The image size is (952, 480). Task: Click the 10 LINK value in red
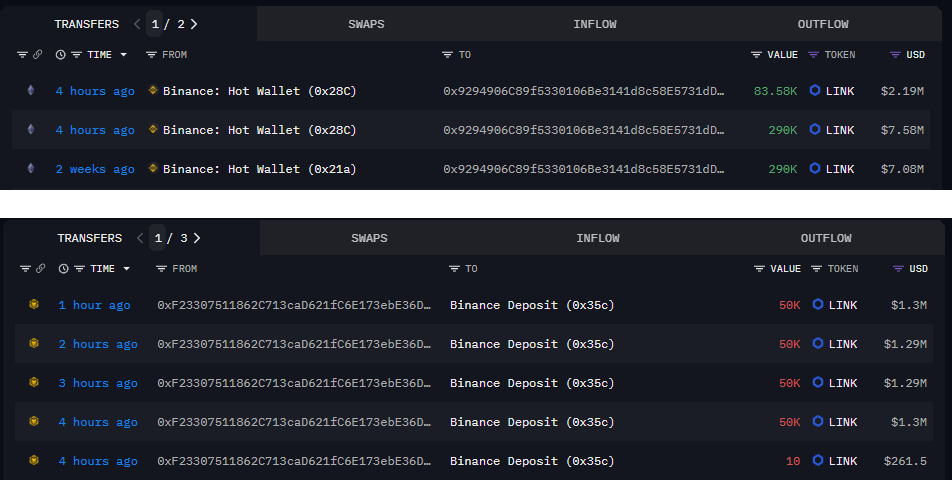[x=793, y=461]
